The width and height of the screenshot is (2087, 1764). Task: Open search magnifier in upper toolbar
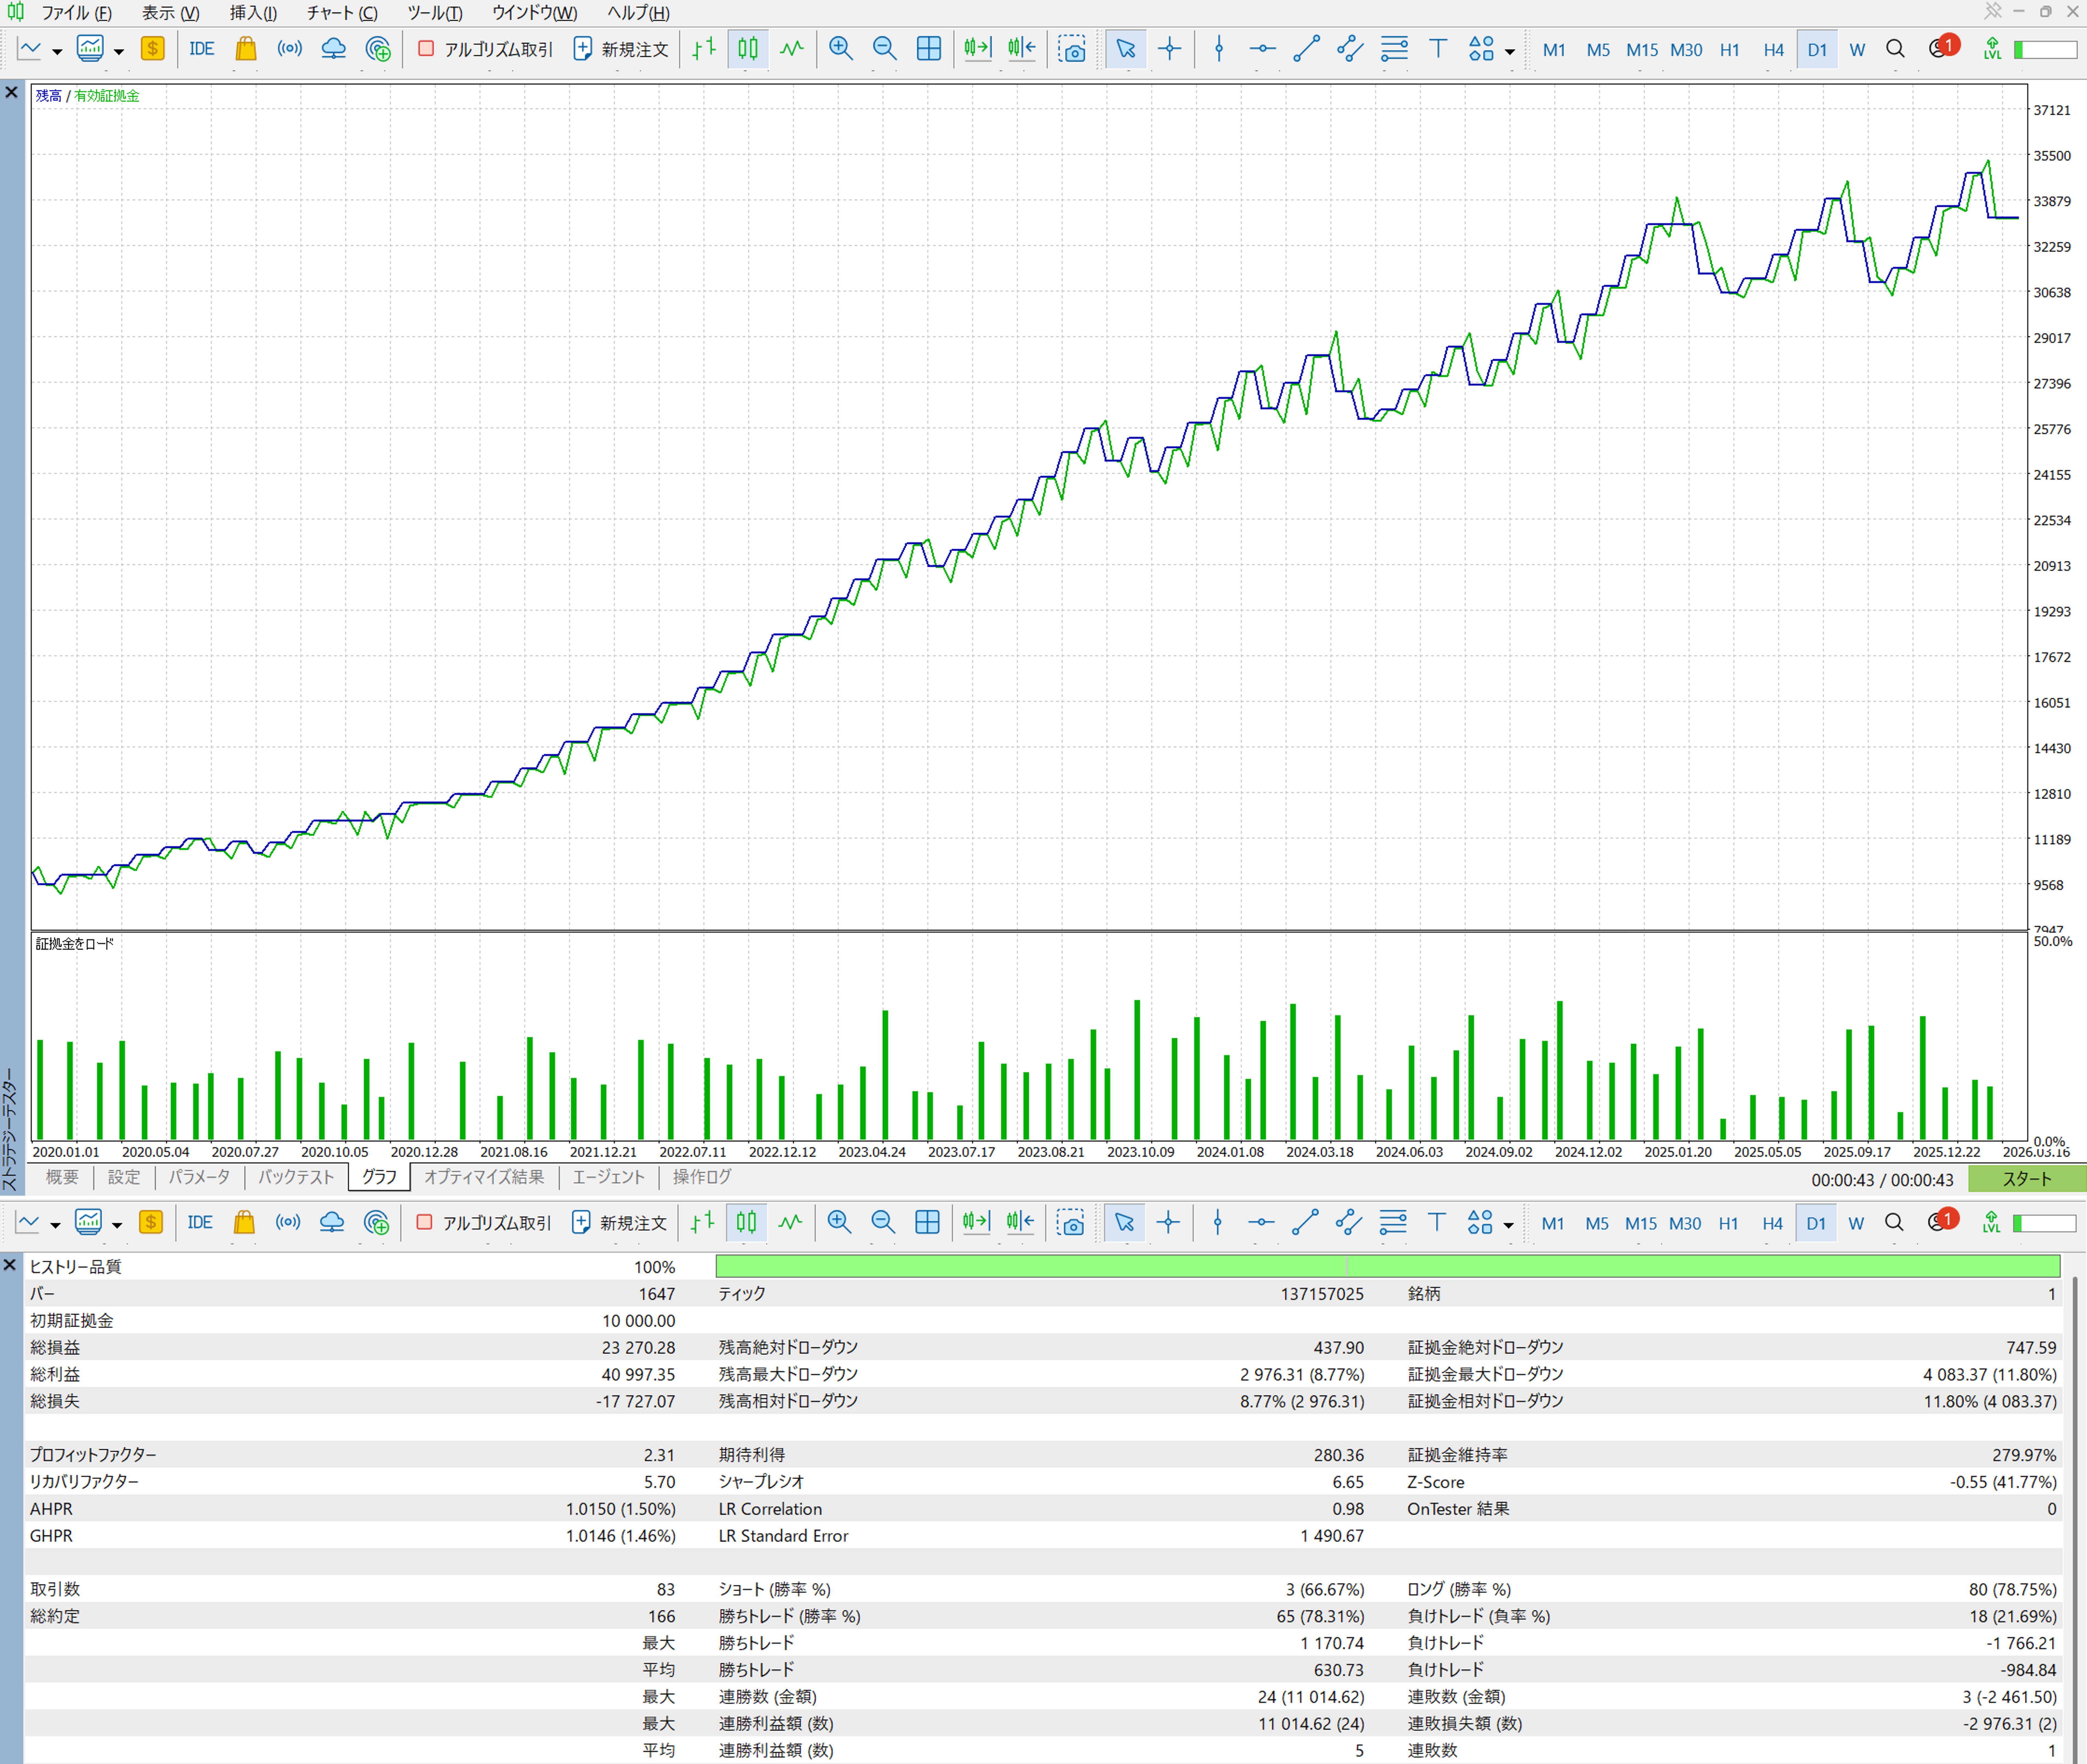click(x=1895, y=49)
